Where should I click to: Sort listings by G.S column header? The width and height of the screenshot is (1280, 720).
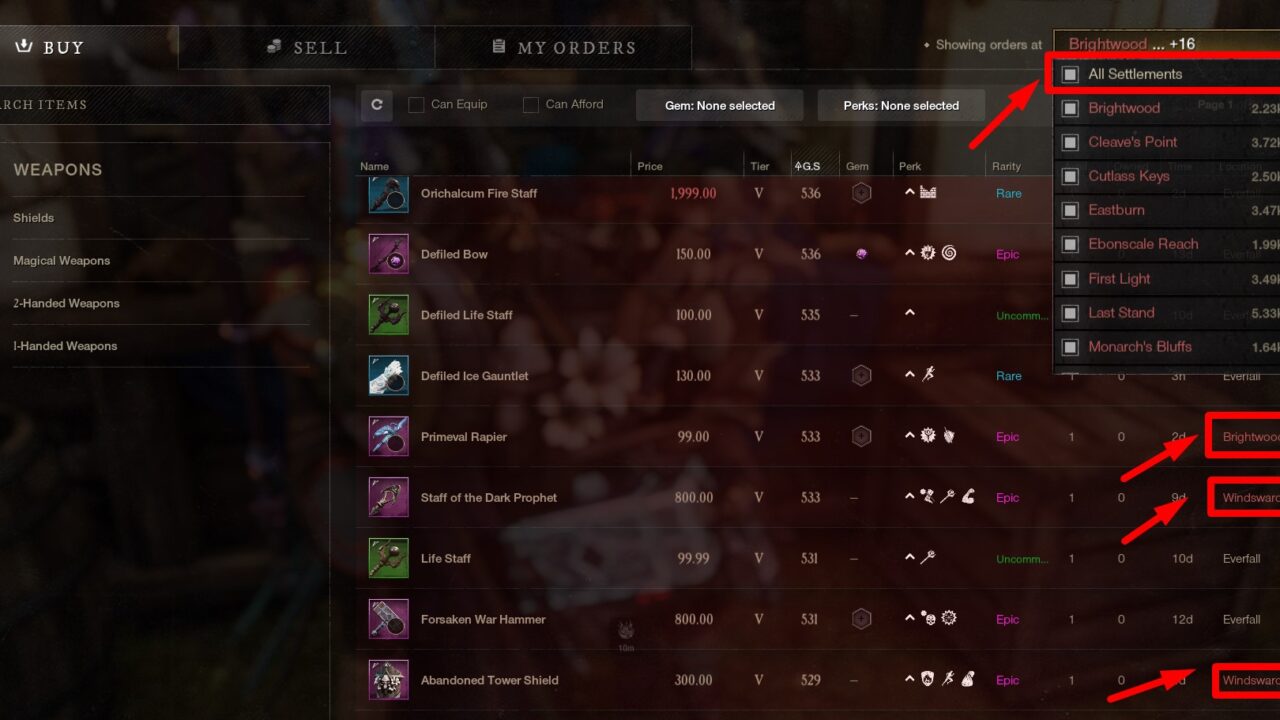[x=808, y=166]
